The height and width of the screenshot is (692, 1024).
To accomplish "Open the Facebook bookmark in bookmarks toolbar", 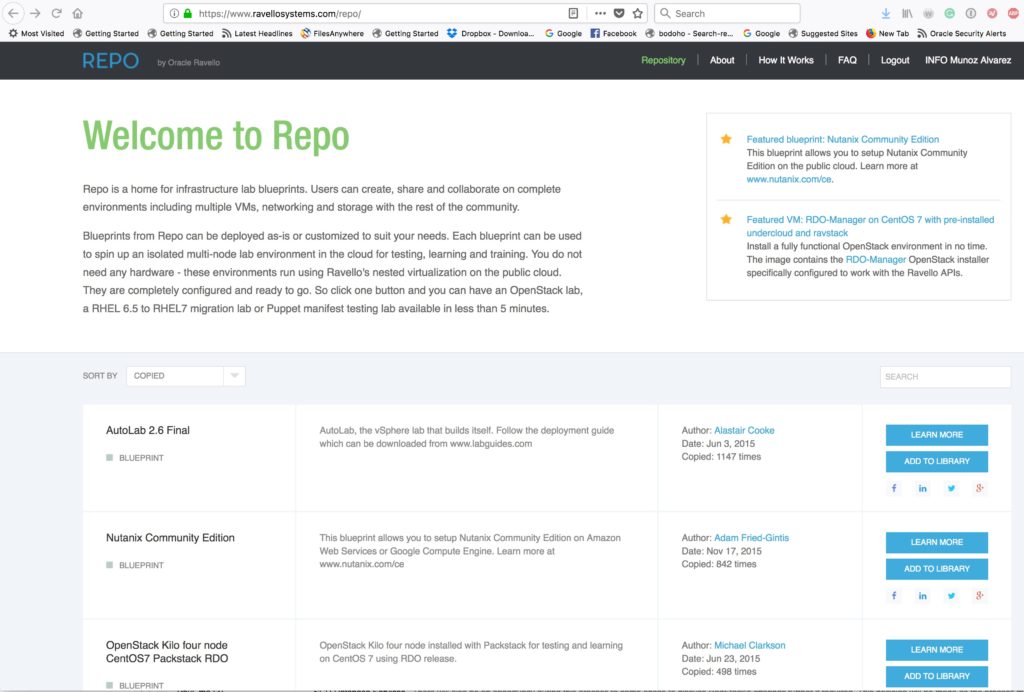I will 613,33.
